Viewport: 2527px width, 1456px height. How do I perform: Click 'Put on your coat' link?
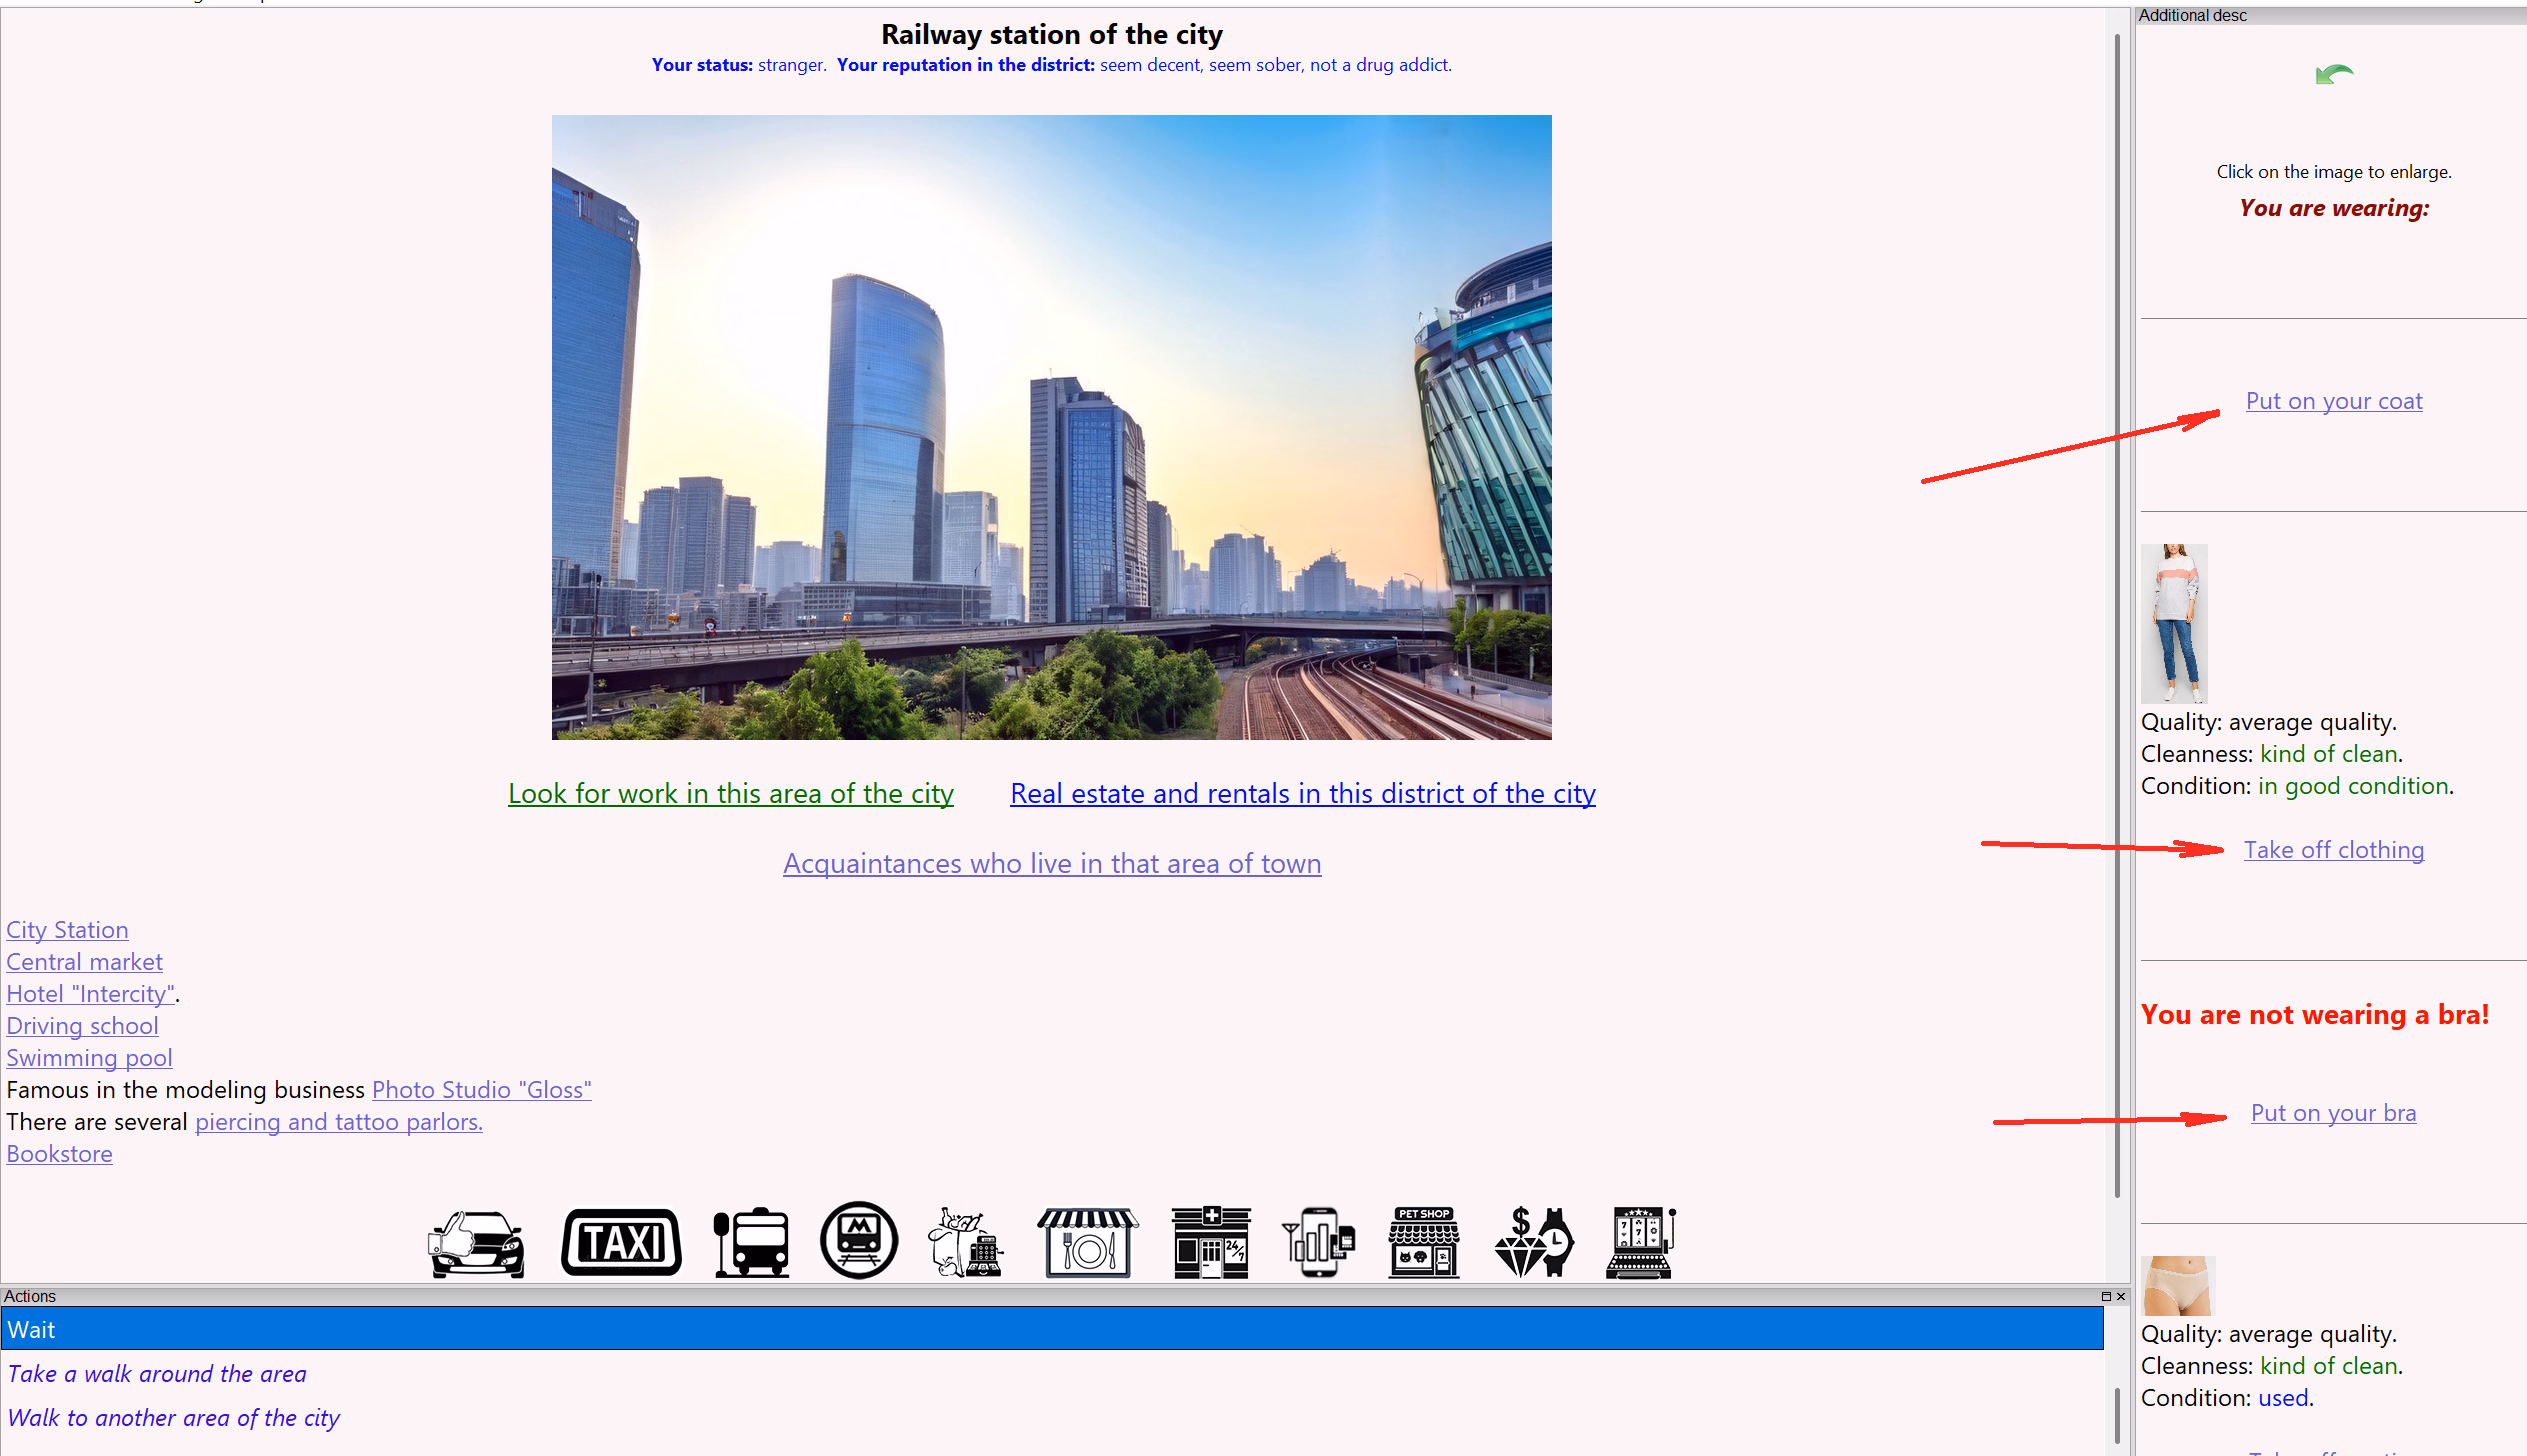pyautogui.click(x=2333, y=401)
